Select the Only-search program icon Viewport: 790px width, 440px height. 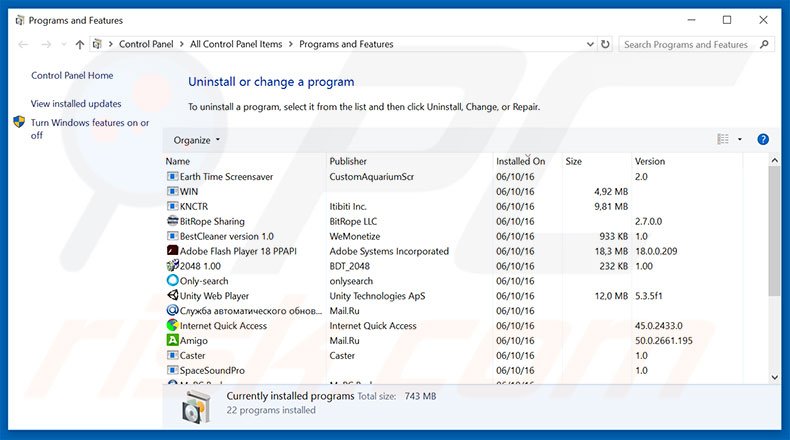172,281
